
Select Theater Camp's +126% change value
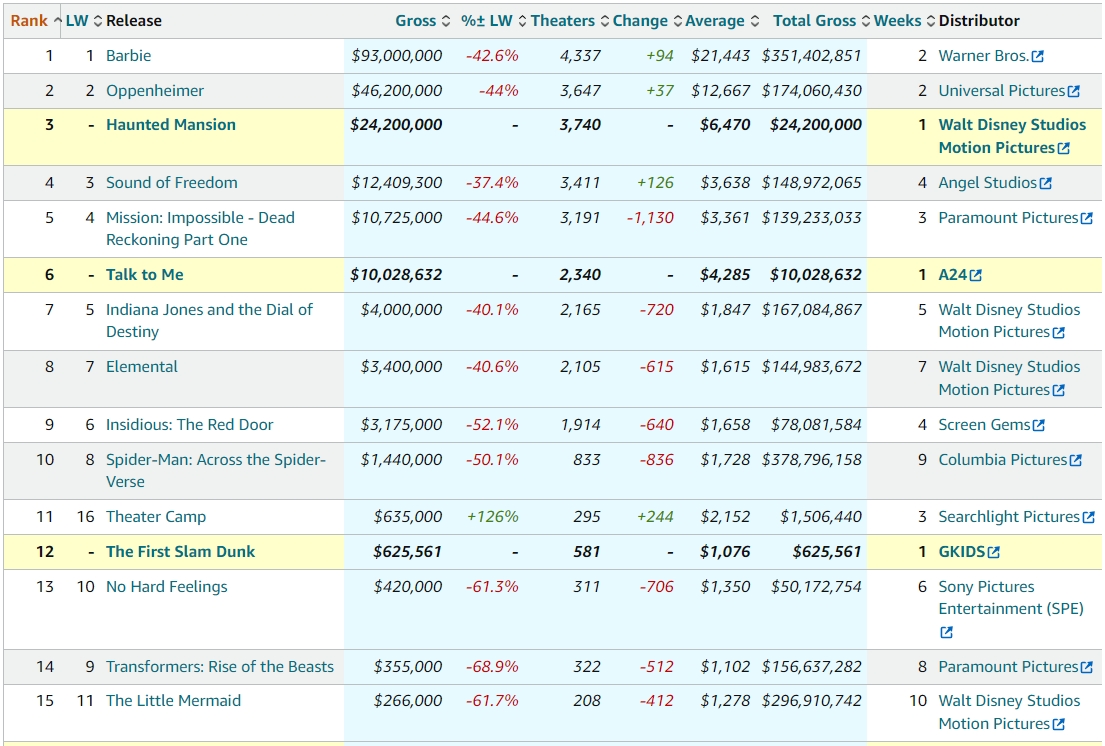pyautogui.click(x=493, y=516)
